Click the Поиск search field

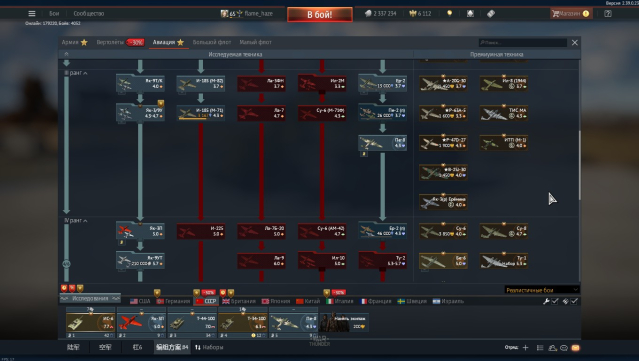(523, 42)
